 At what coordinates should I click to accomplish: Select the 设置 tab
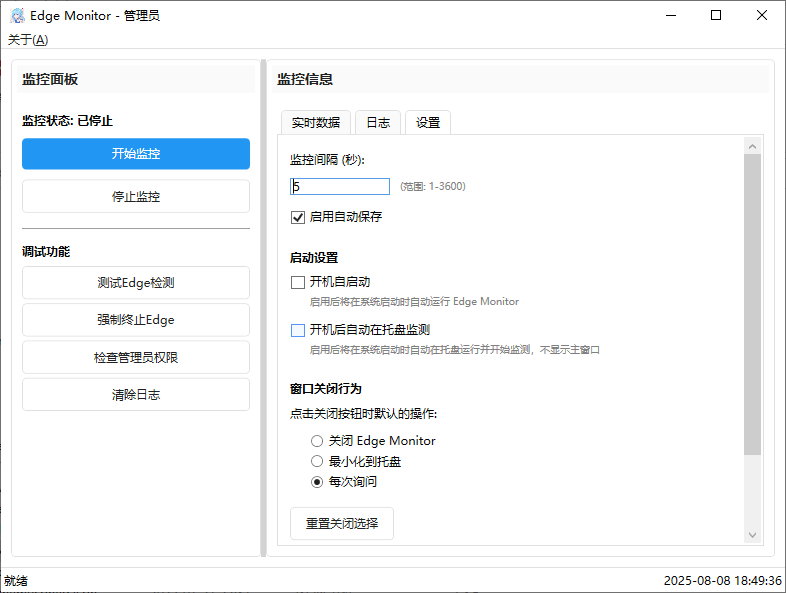428,123
